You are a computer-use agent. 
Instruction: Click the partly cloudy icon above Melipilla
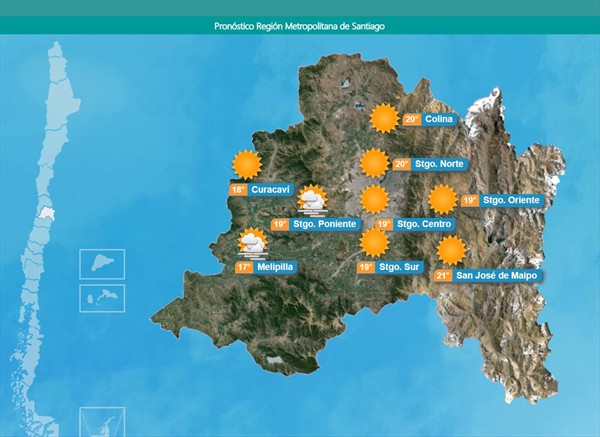point(252,243)
